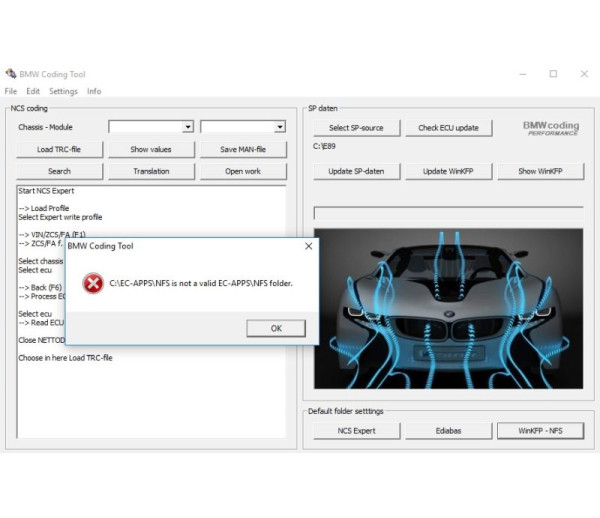Open the Settings menu
Viewport: 600px width, 518px height.
coord(63,91)
